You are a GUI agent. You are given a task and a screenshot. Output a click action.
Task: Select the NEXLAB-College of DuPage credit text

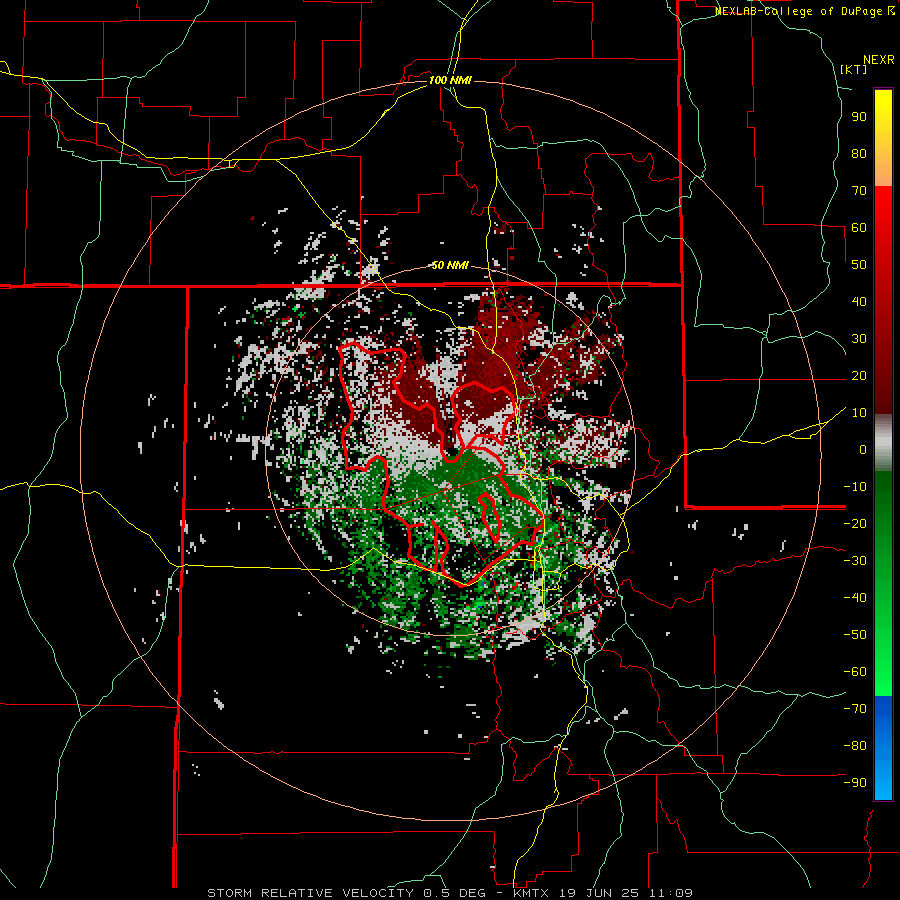click(799, 11)
